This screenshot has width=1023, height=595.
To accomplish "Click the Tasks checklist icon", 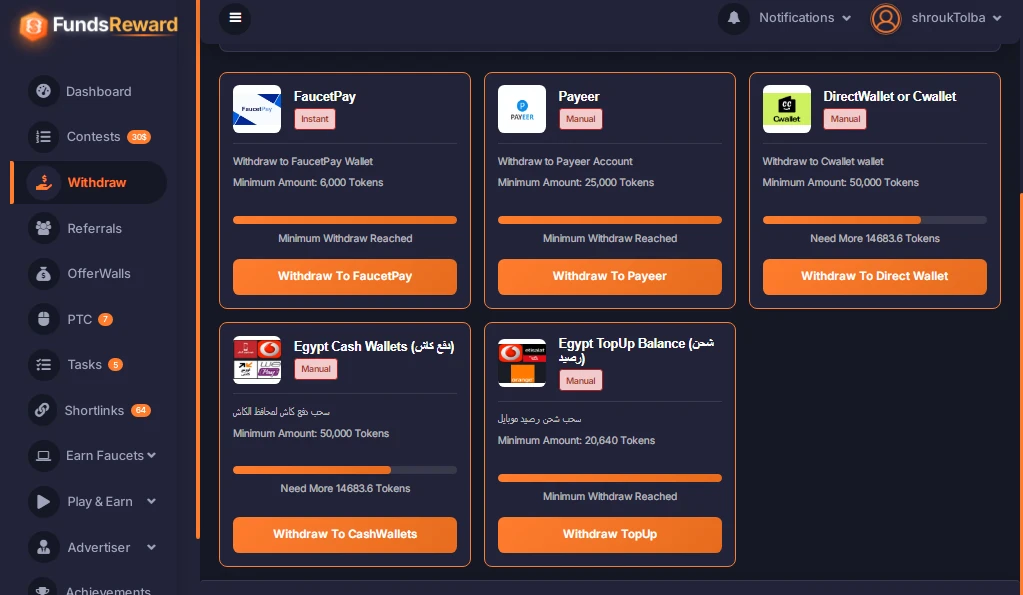I will coord(44,365).
